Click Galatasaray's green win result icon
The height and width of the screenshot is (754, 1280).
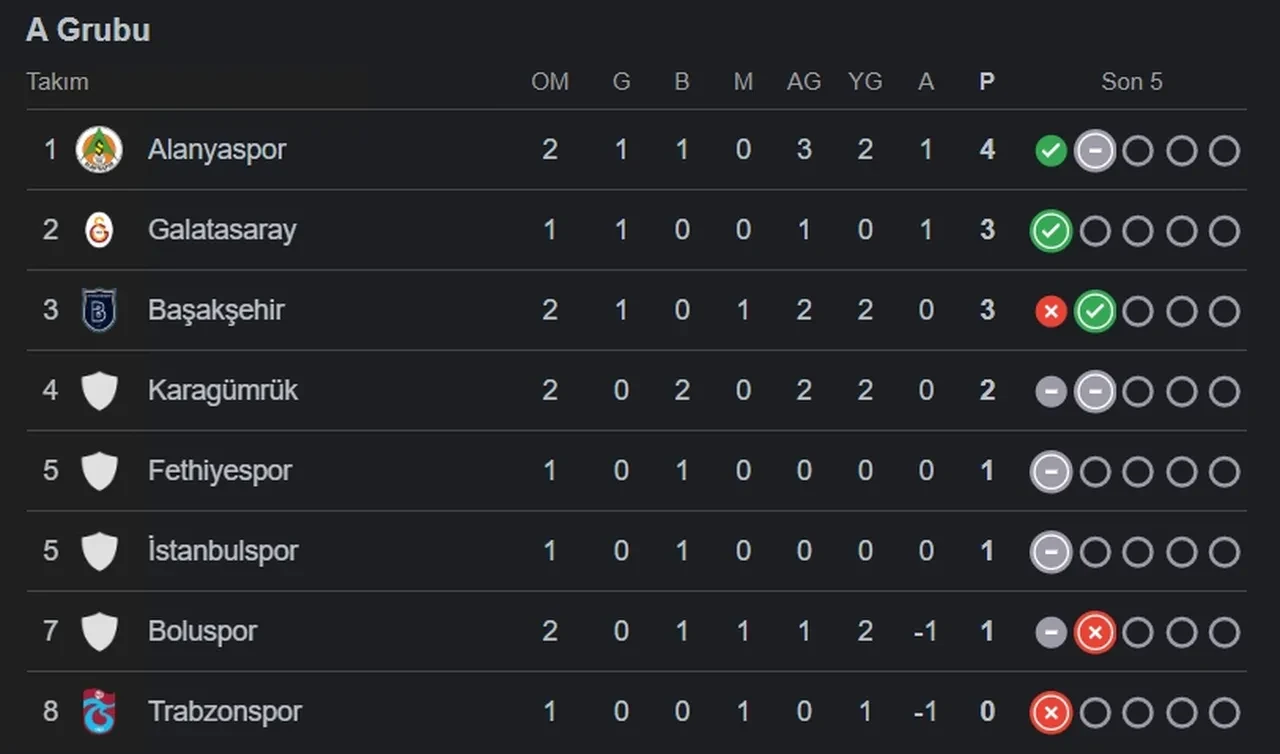pos(1050,231)
